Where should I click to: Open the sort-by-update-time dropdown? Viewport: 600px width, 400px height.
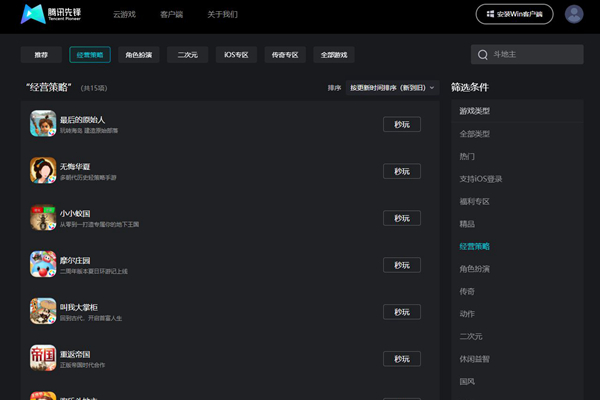click(x=392, y=88)
